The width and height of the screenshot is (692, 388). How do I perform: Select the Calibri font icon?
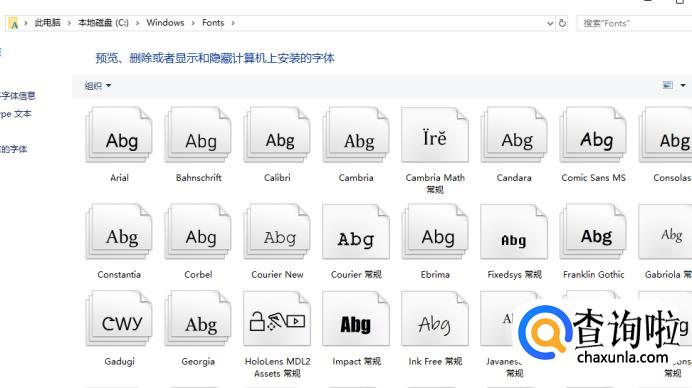click(277, 135)
